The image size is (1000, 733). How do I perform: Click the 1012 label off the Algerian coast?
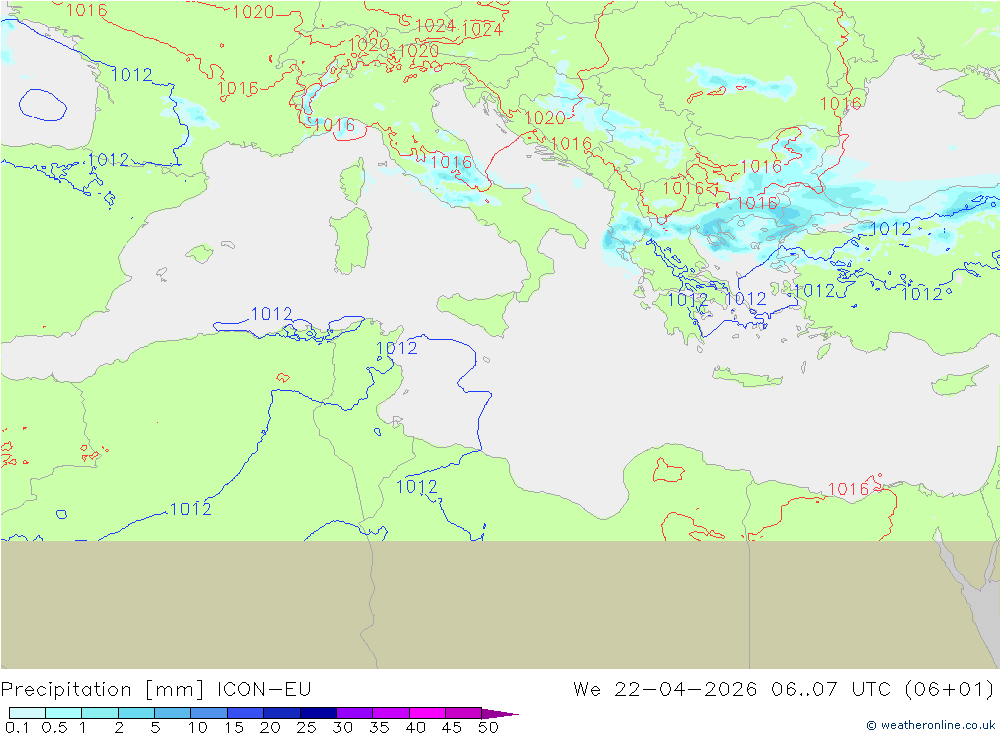click(271, 314)
